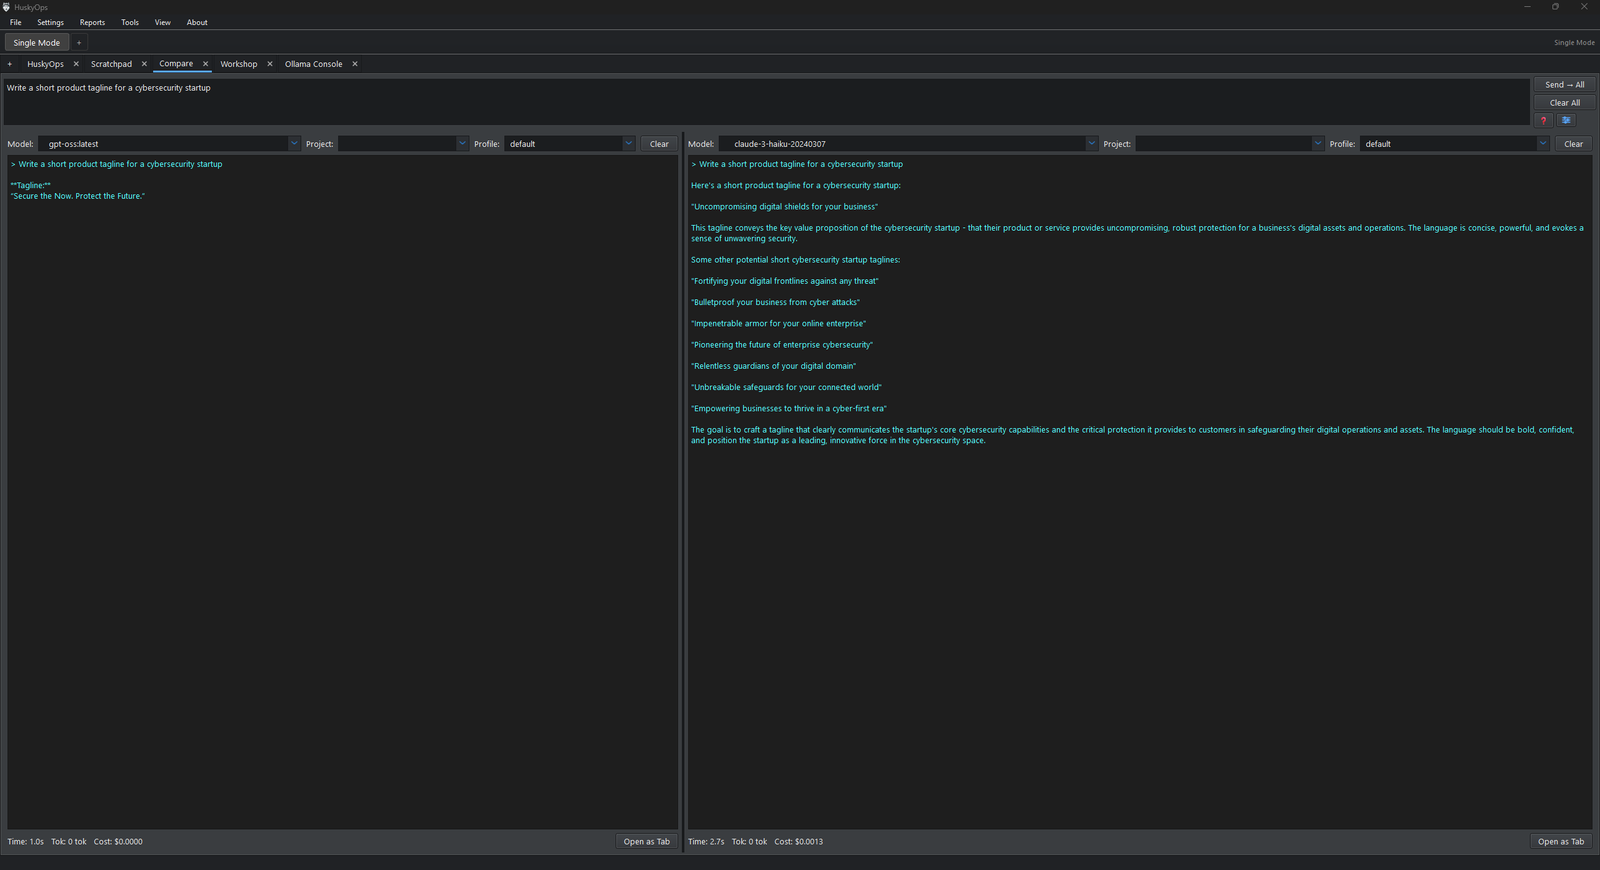
Task: Click the Clear All button
Action: (x=1564, y=103)
